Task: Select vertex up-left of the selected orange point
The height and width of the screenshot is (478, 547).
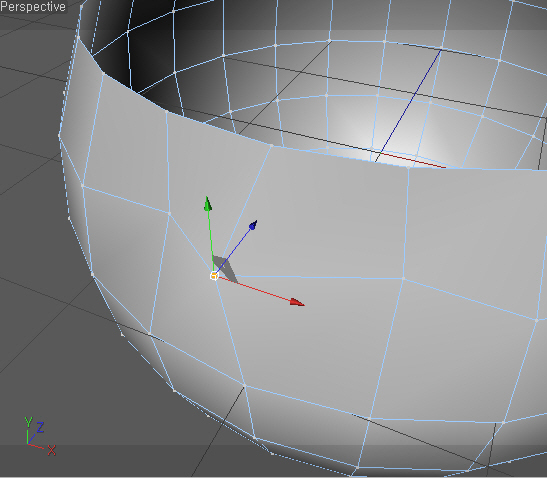Action: coord(170,213)
